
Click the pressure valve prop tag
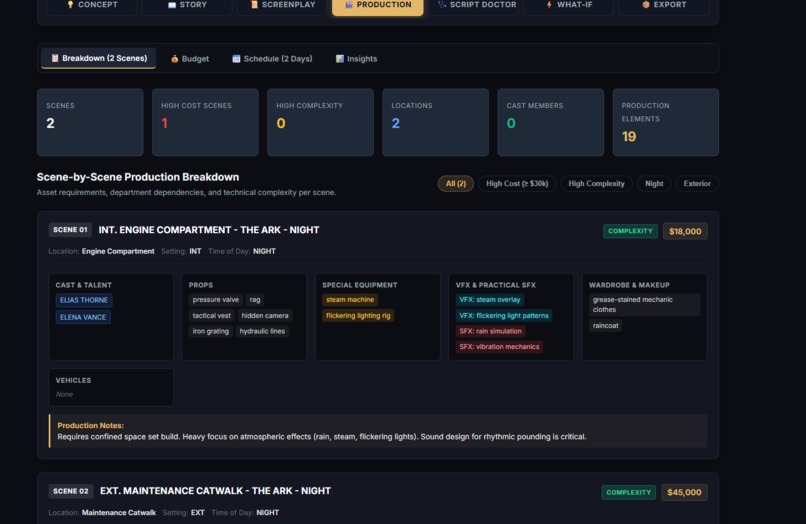[x=216, y=299]
